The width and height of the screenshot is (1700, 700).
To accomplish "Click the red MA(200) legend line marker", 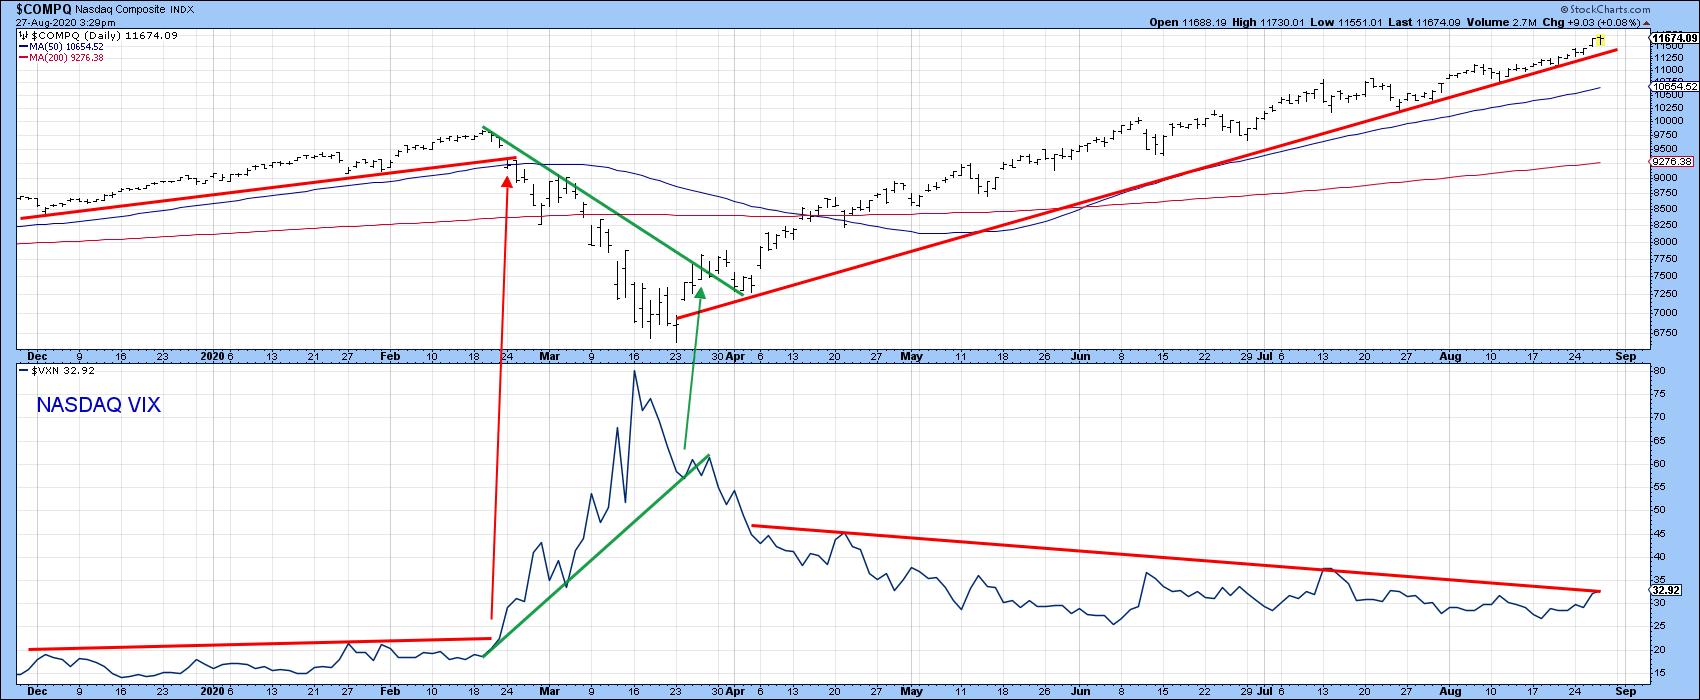I will (24, 57).
